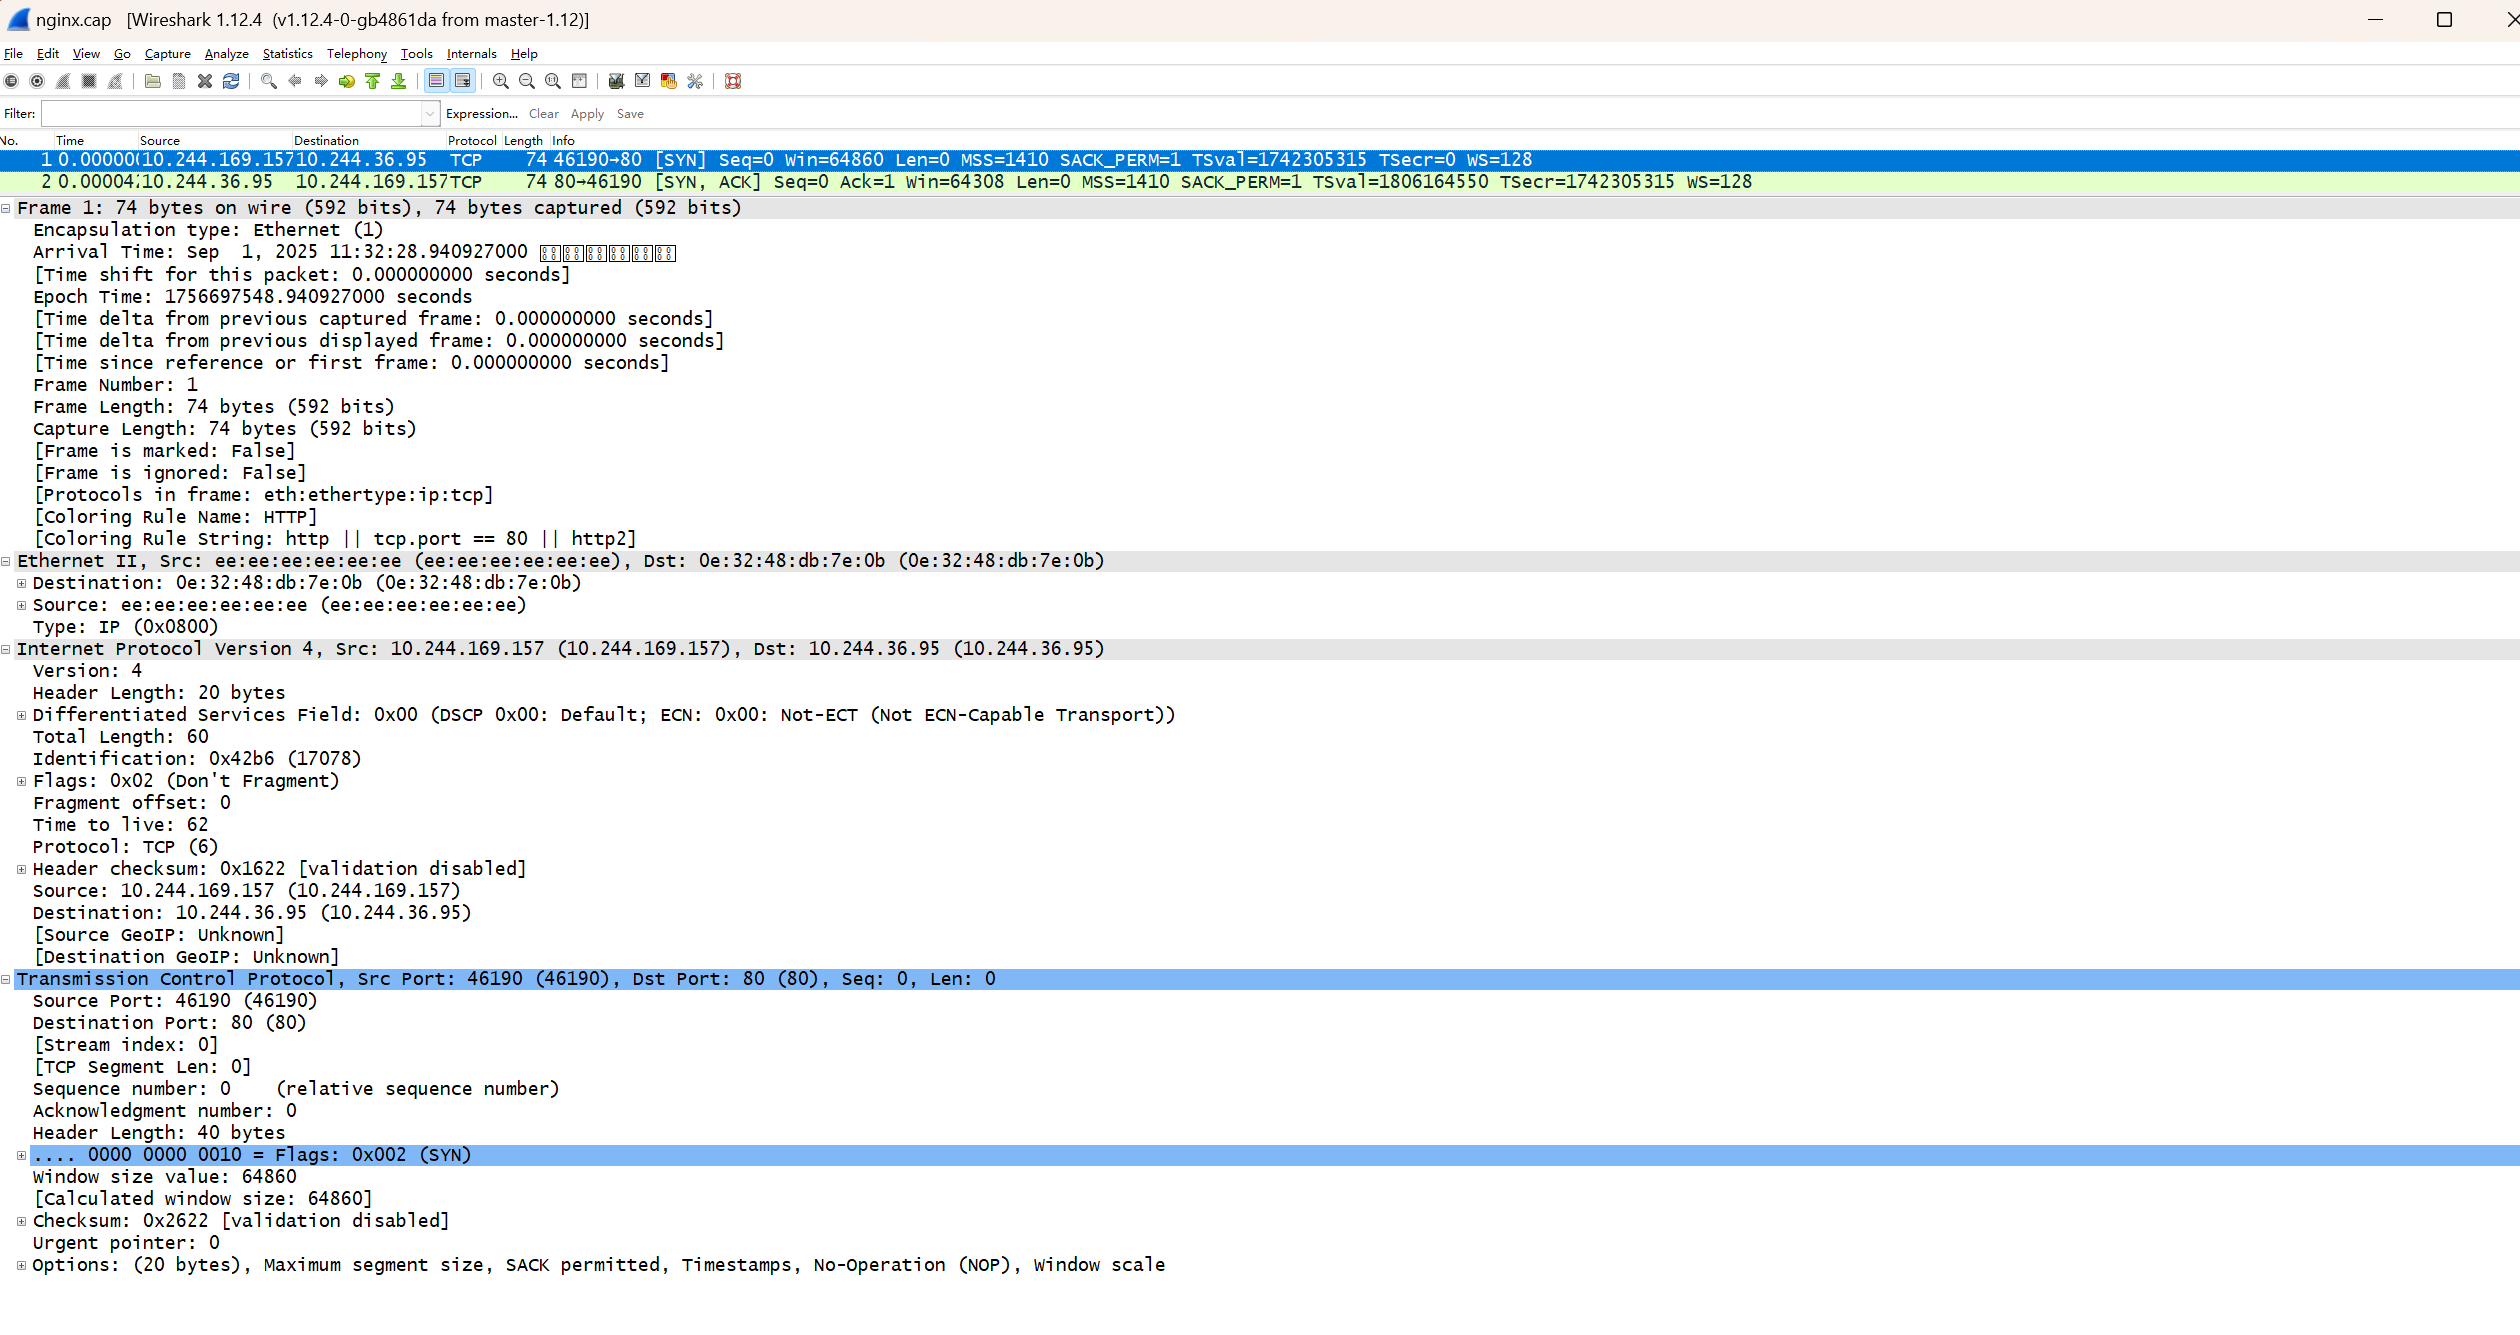The height and width of the screenshot is (1335, 2520).
Task: Expand TCP Flags 0x002 (SYN) subtree
Action: (21, 1155)
